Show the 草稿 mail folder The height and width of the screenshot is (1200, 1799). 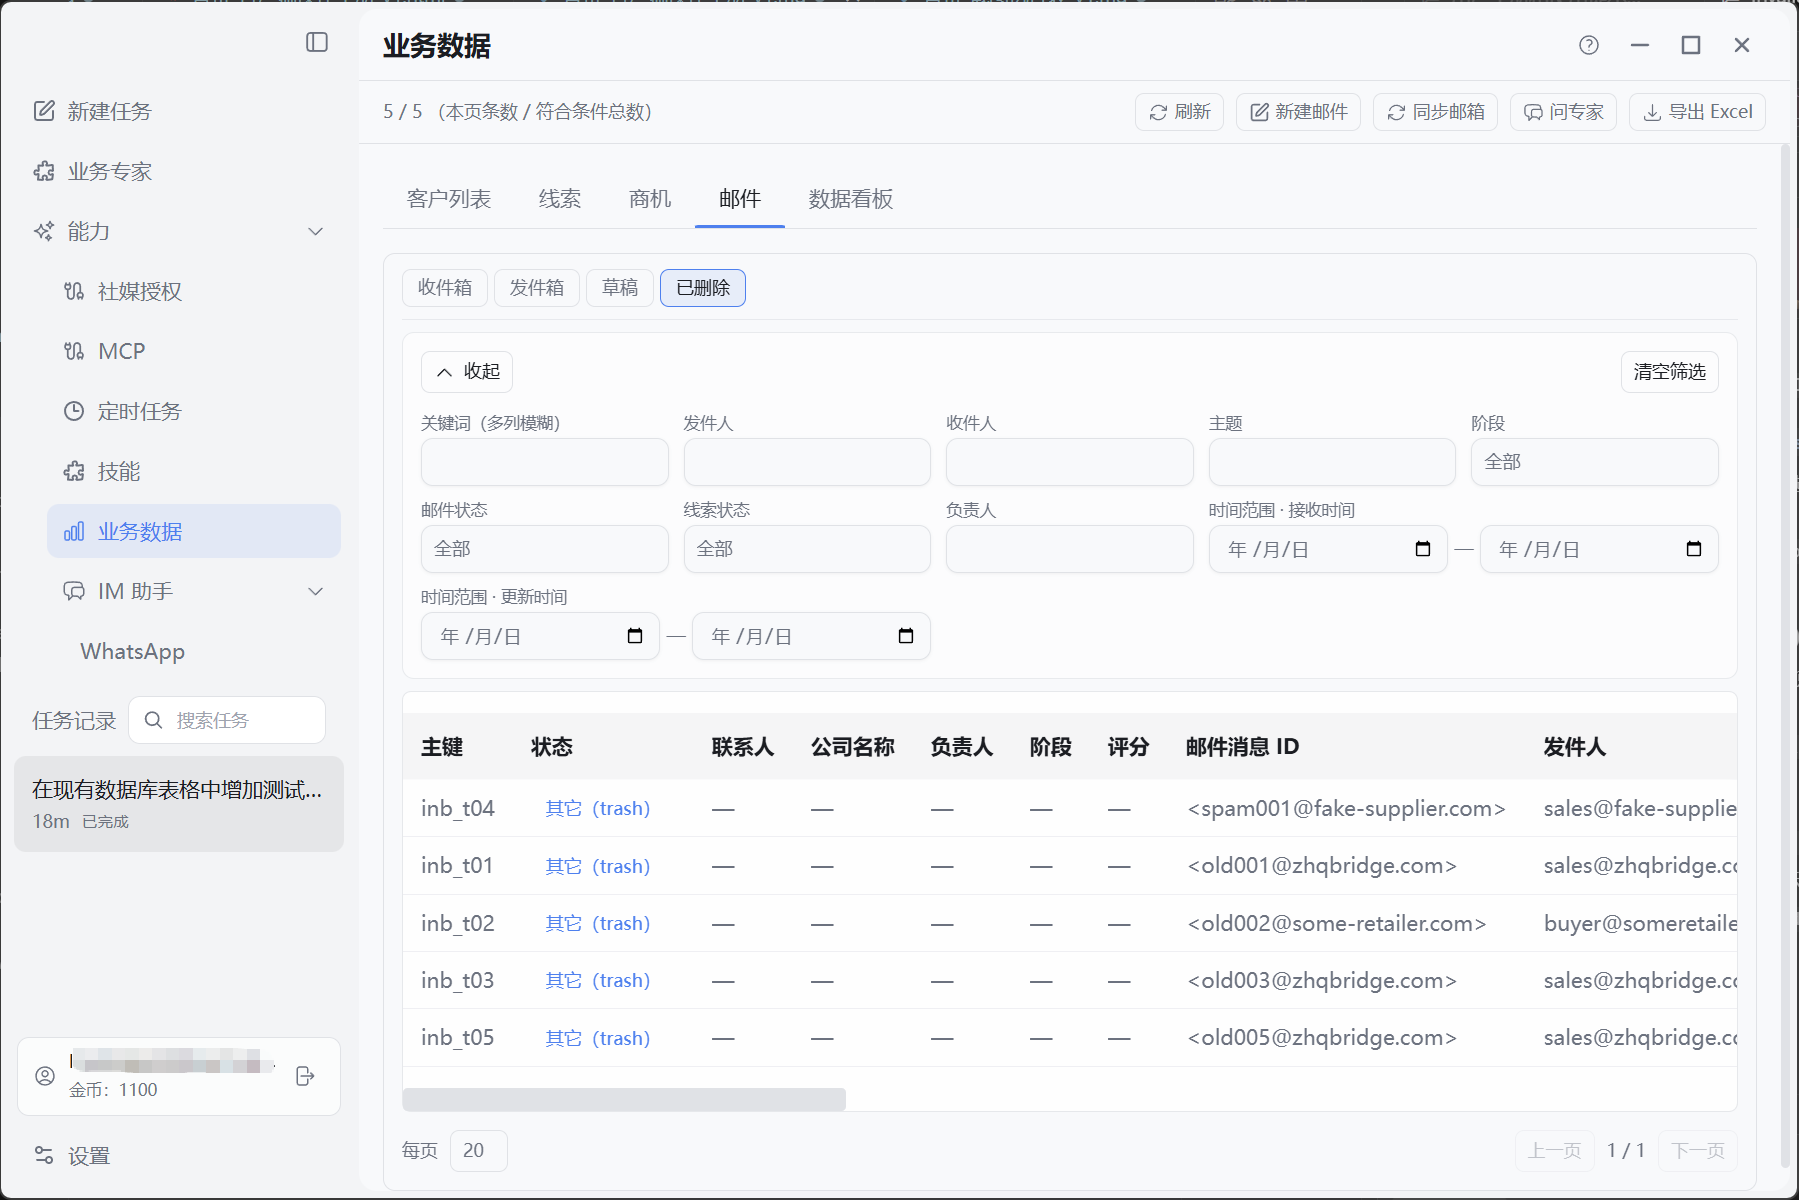(x=620, y=288)
